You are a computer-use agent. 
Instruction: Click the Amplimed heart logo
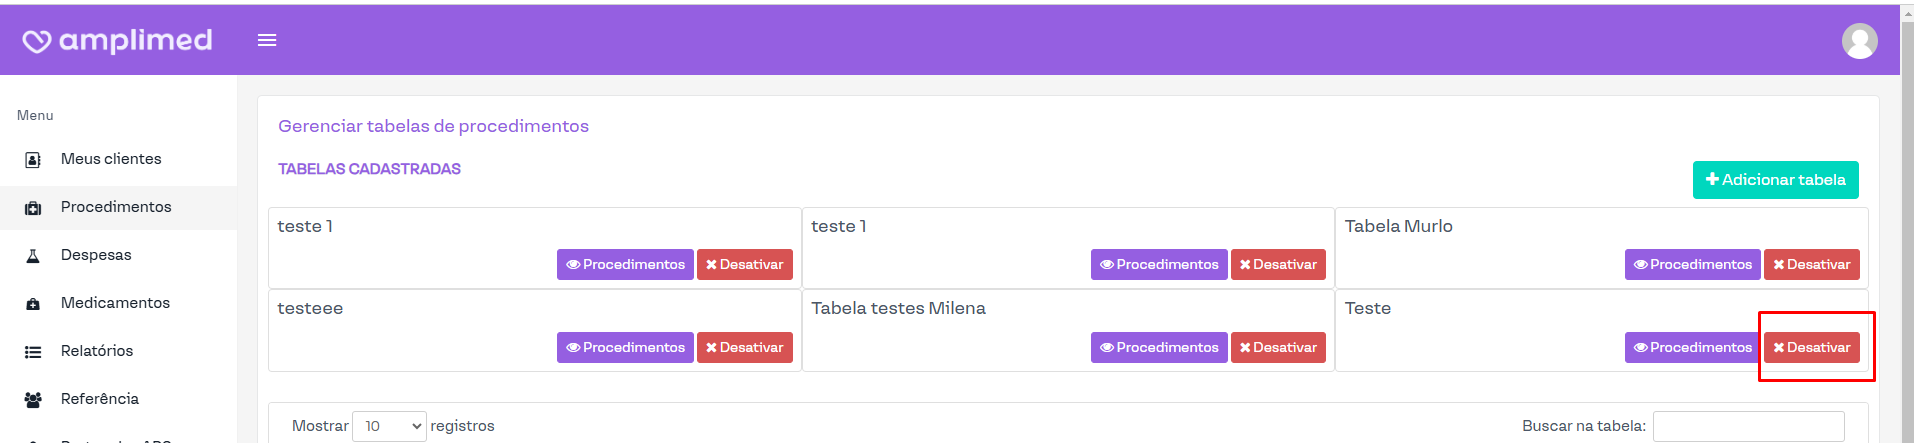tap(37, 41)
